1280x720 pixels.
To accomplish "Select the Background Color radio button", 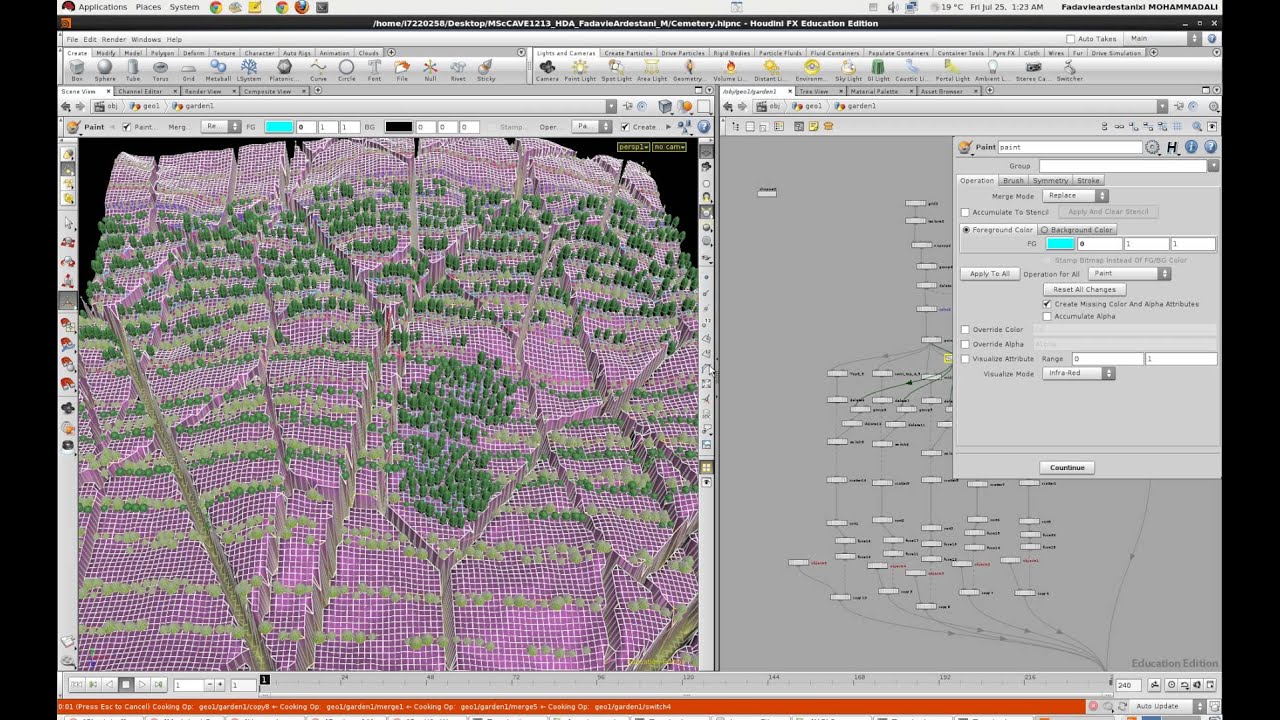I will coord(1045,230).
